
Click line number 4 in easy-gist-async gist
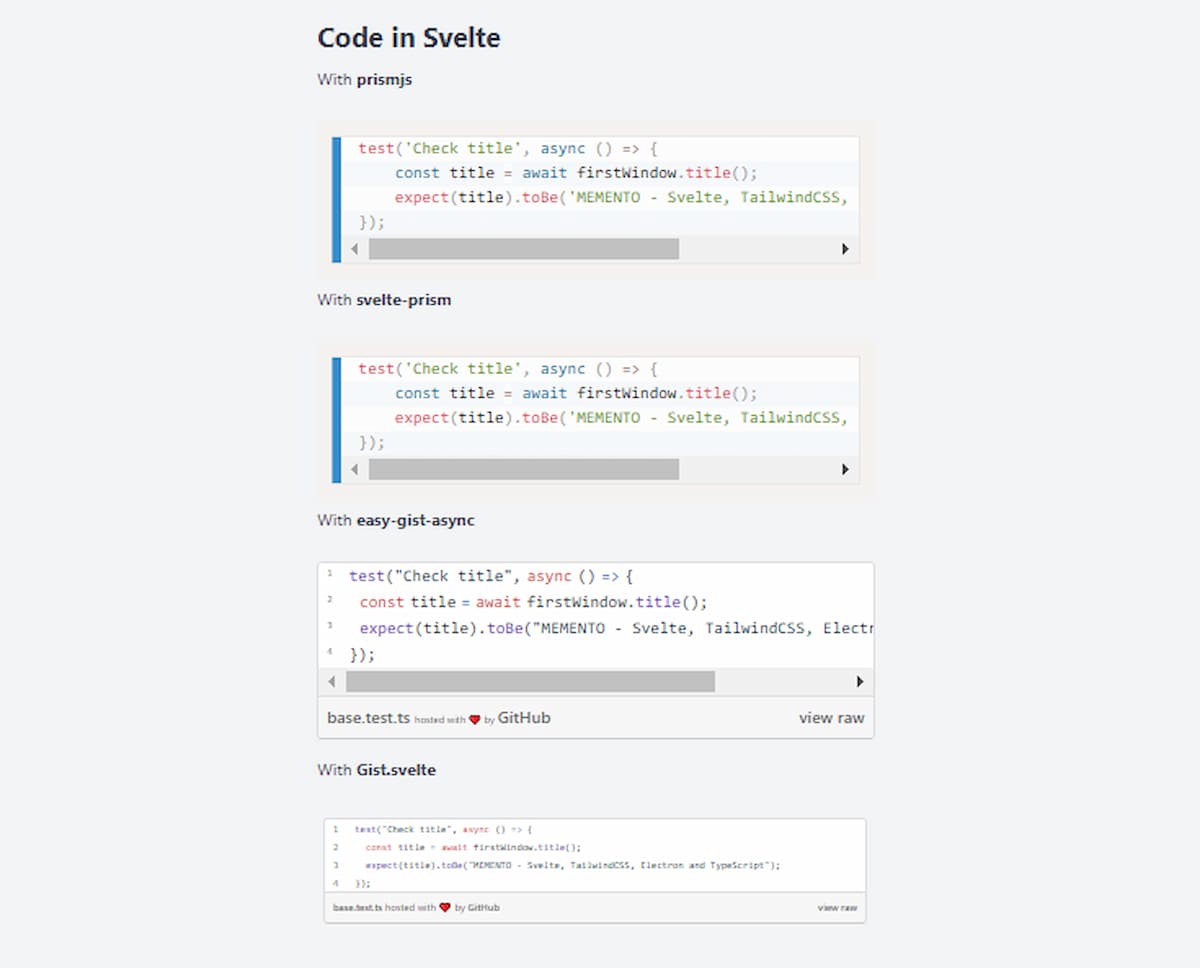[x=329, y=652]
